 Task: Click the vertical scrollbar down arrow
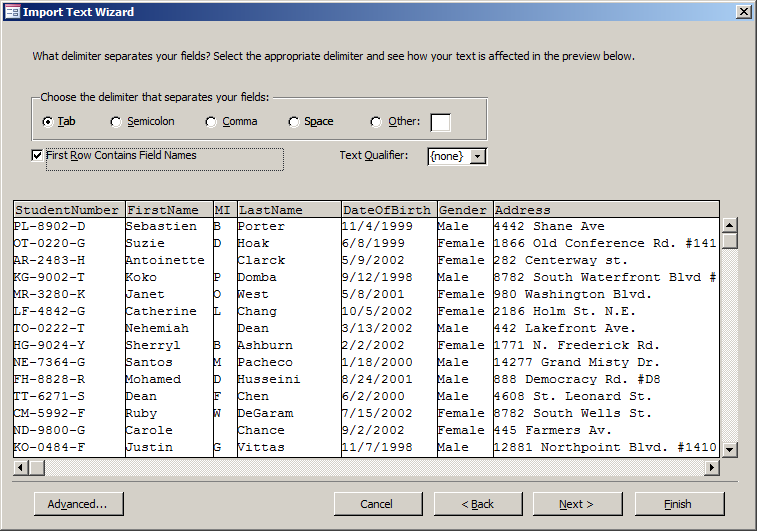click(729, 449)
